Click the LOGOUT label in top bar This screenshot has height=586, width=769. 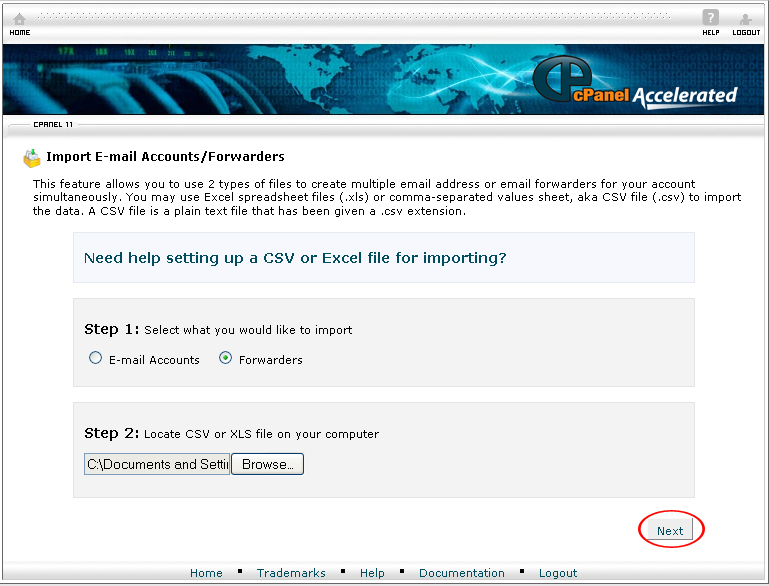click(x=746, y=32)
